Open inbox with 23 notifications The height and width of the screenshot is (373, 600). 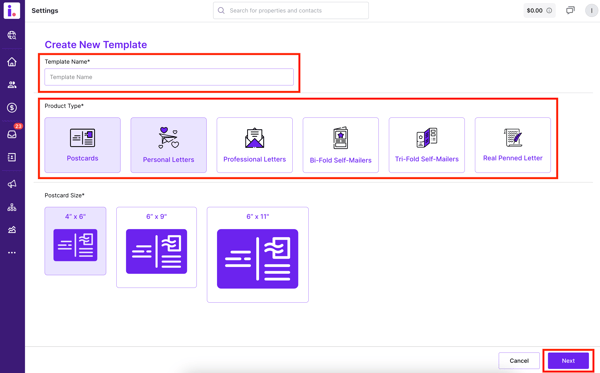(12, 134)
